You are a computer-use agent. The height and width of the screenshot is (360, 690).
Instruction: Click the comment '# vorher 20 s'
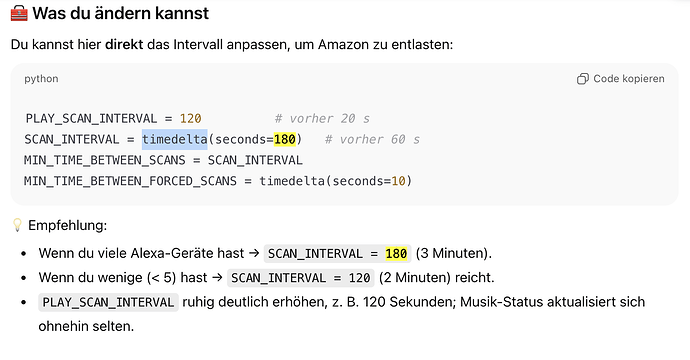coord(322,118)
